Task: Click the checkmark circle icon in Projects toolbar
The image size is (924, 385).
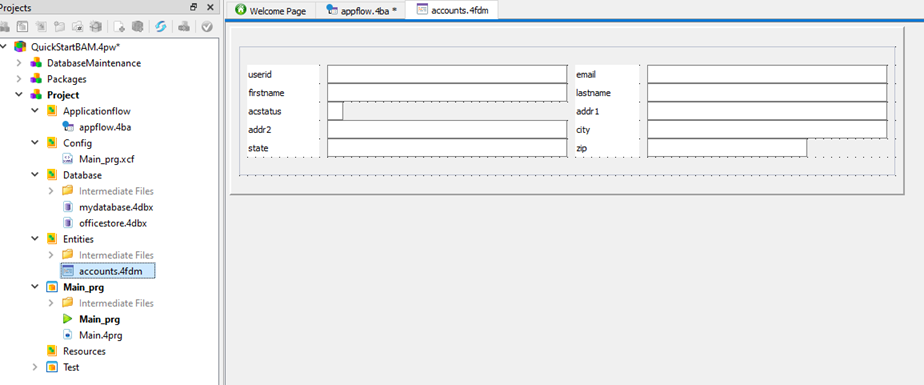Action: [207, 27]
